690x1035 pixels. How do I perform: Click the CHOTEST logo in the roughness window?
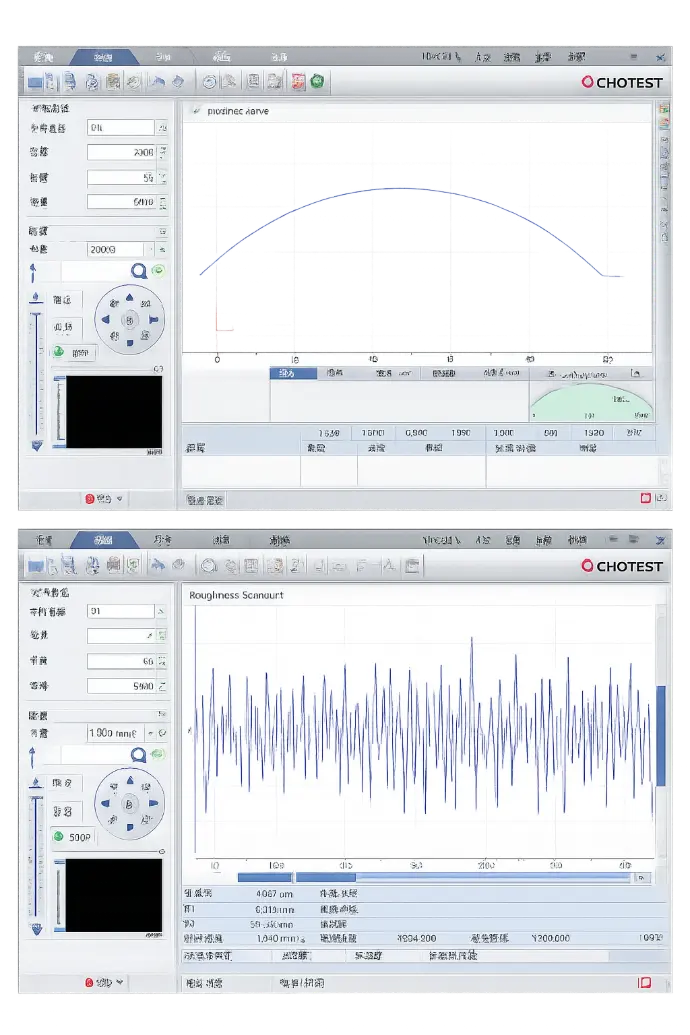[622, 566]
